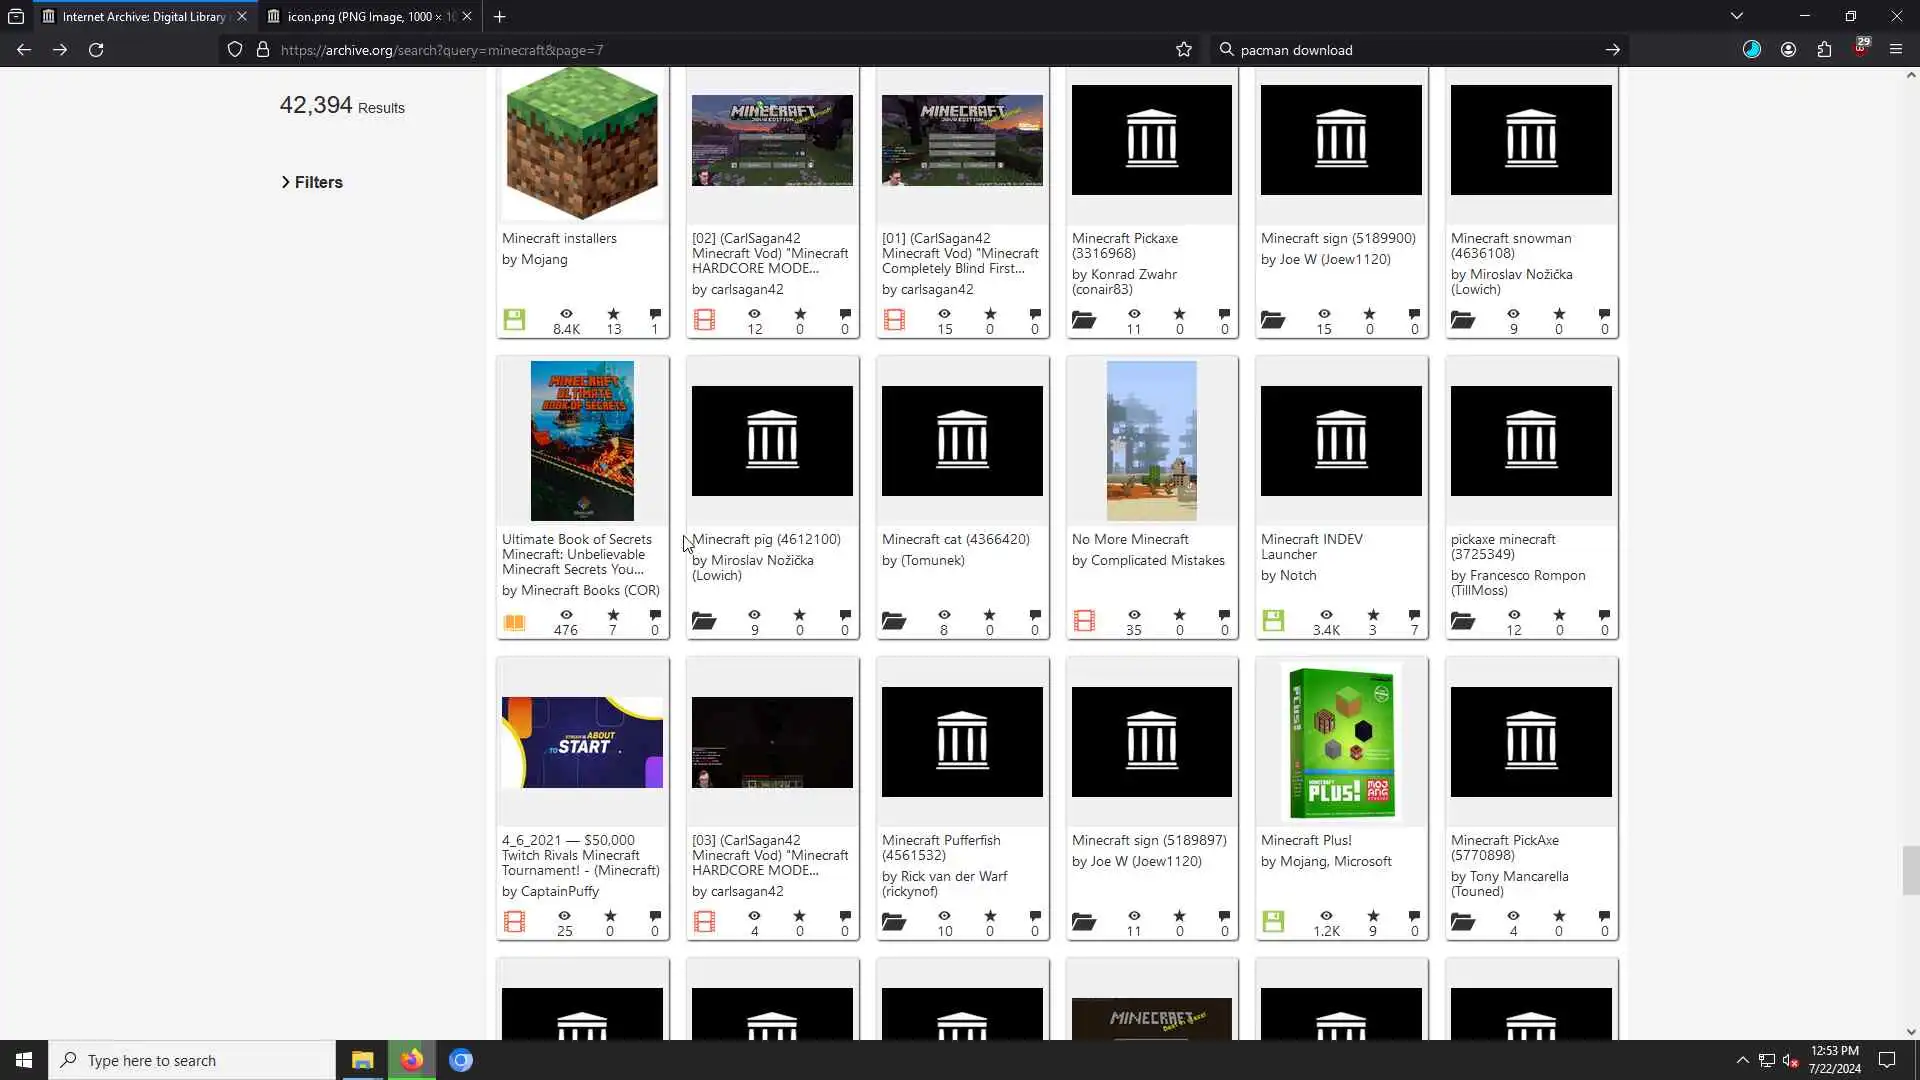Open the list all tabs dropdown
This screenshot has height=1080, width=1920.
click(x=1737, y=16)
